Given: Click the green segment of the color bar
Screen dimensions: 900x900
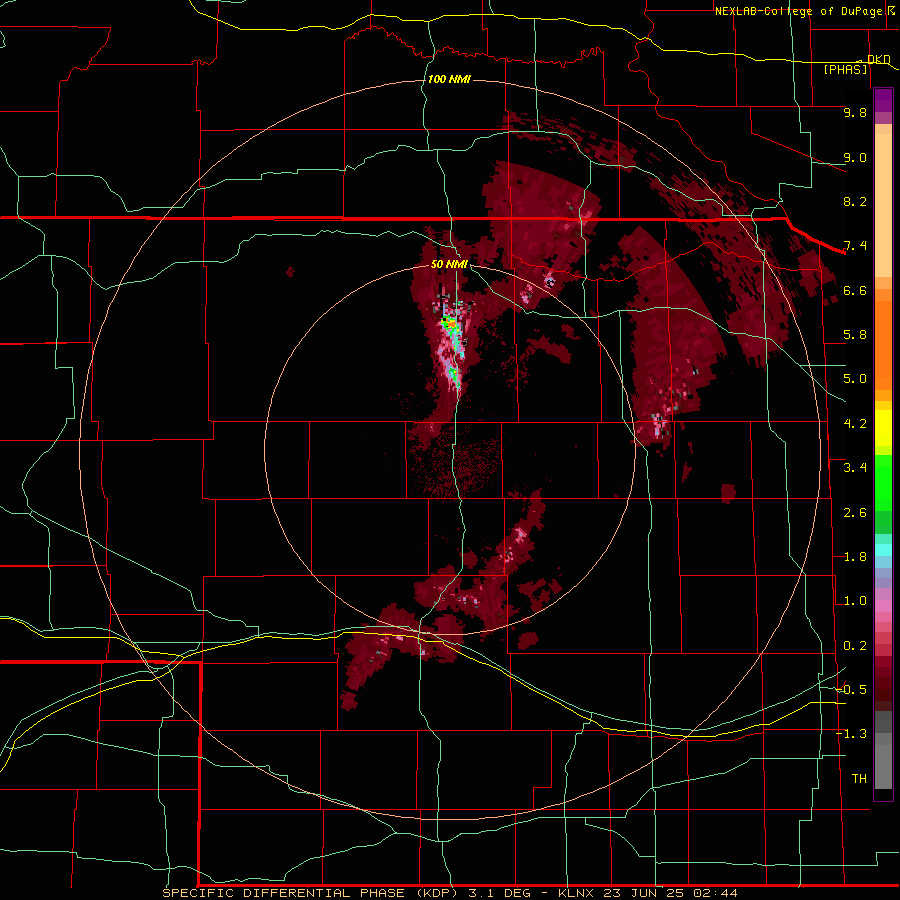Looking at the screenshot, I should point(883,485).
